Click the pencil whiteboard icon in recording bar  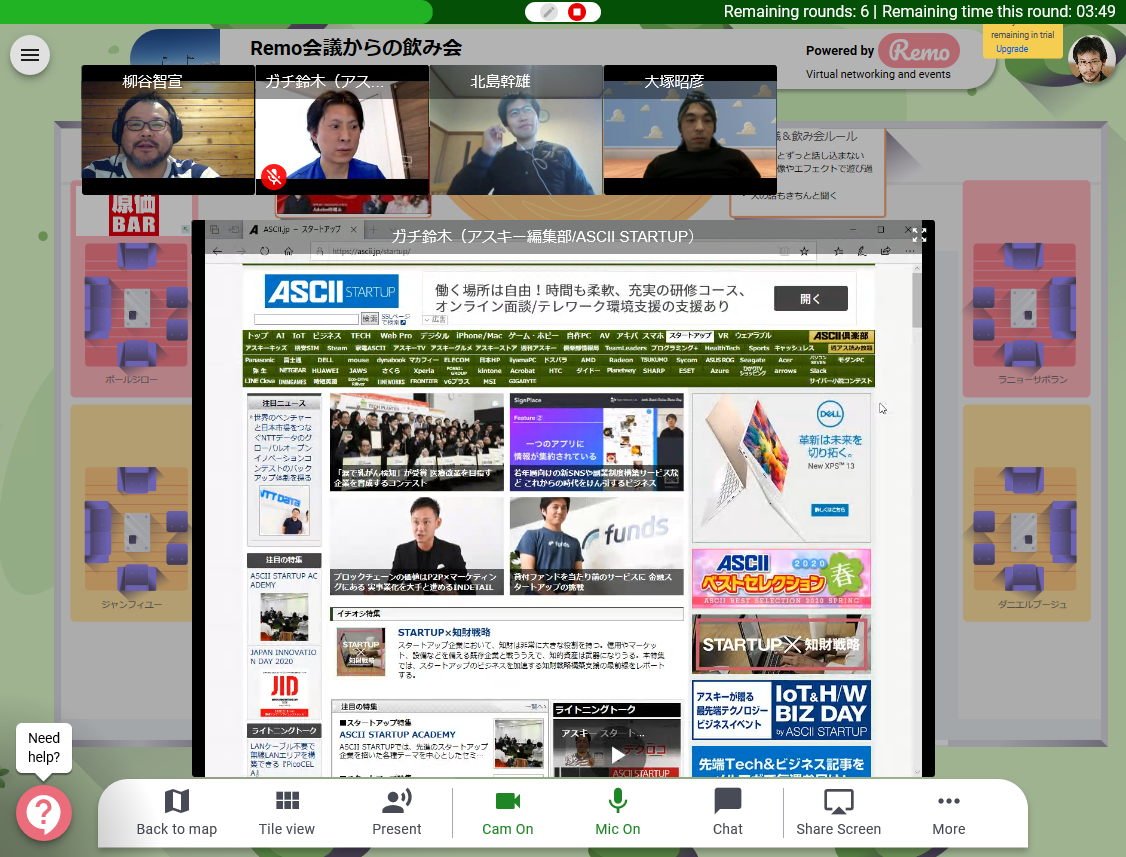549,11
